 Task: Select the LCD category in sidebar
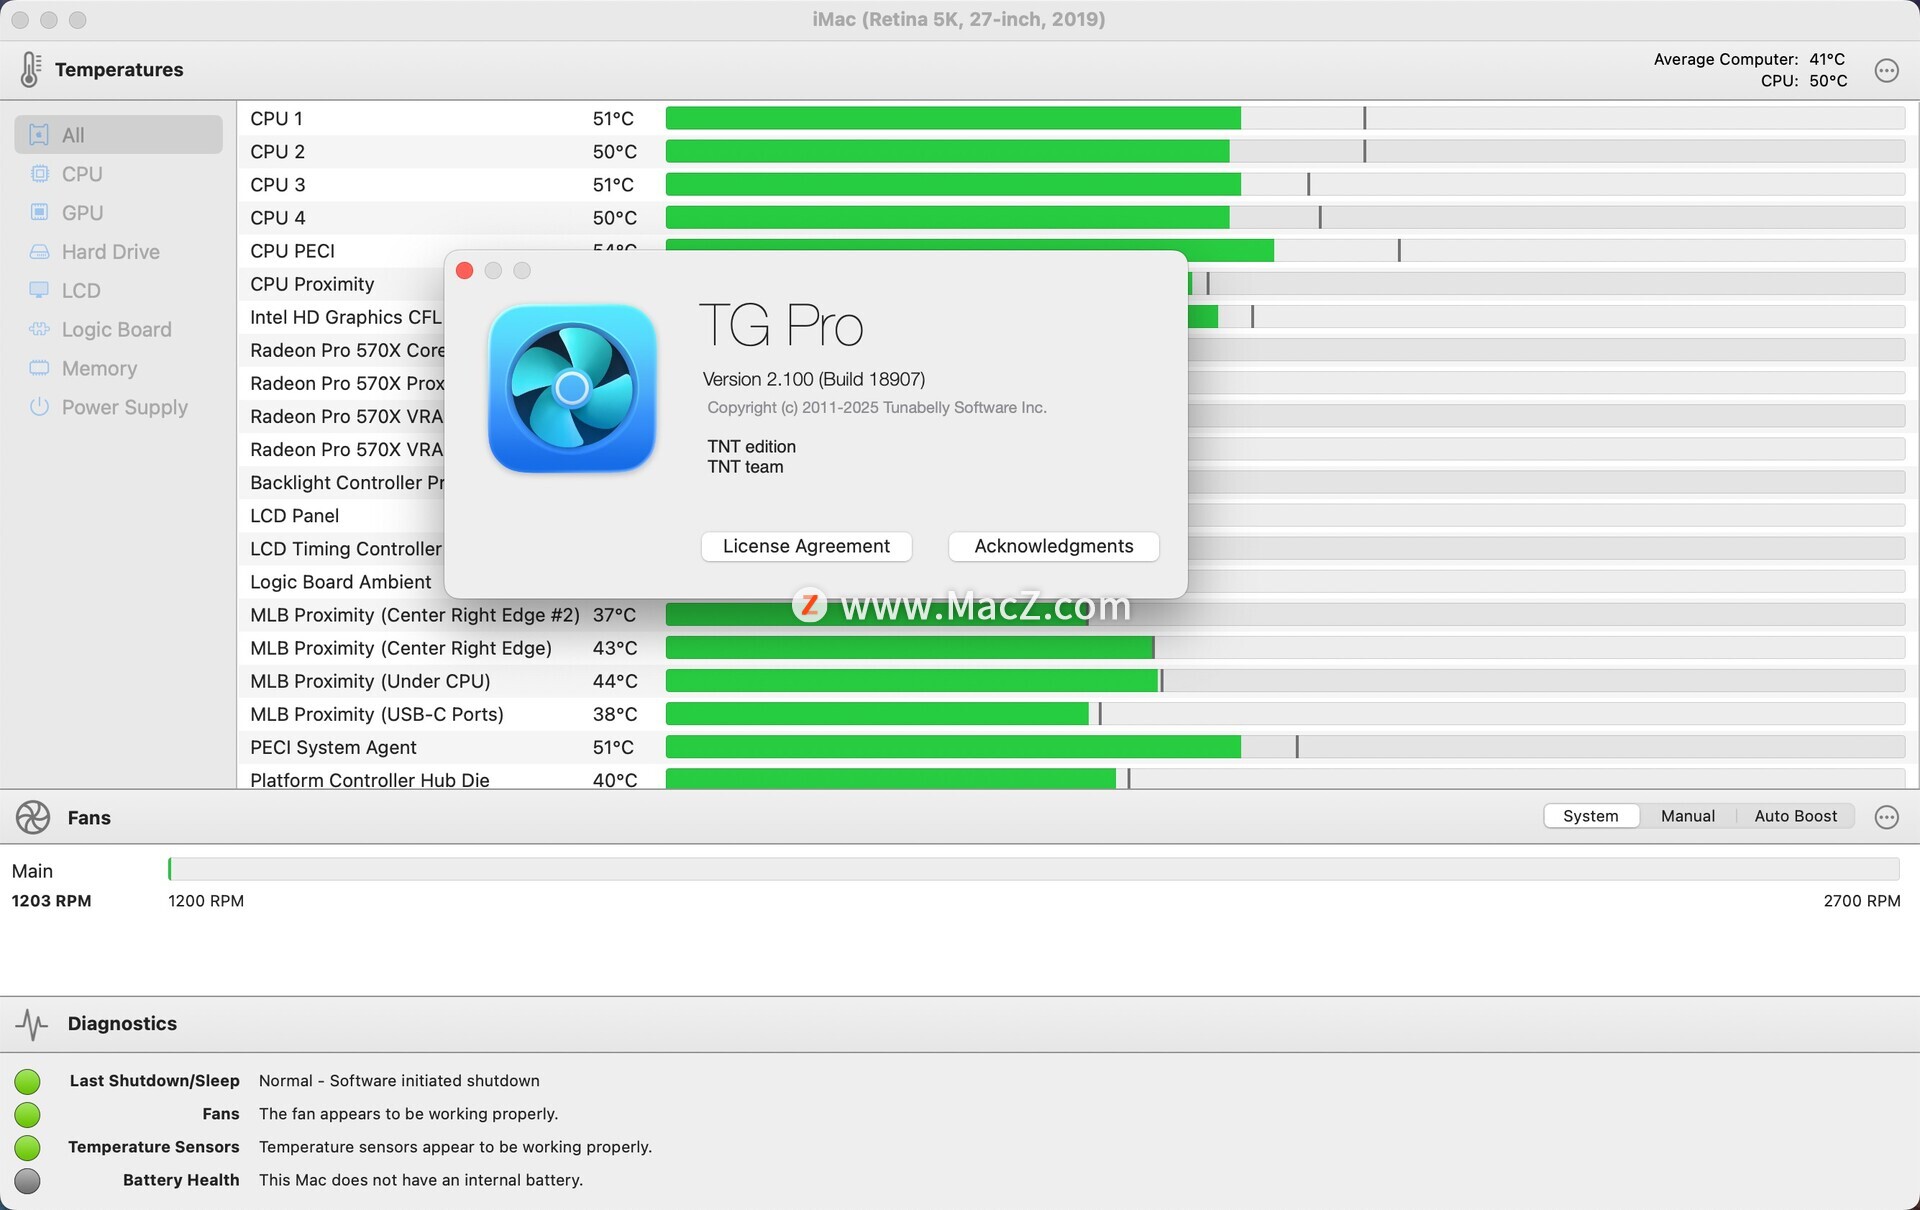[x=80, y=291]
